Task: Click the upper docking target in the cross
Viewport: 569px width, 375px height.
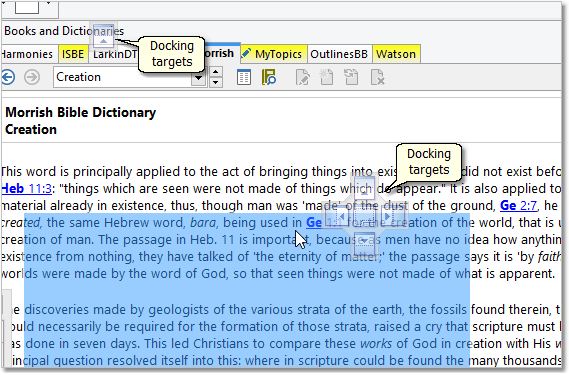Action: tap(364, 189)
